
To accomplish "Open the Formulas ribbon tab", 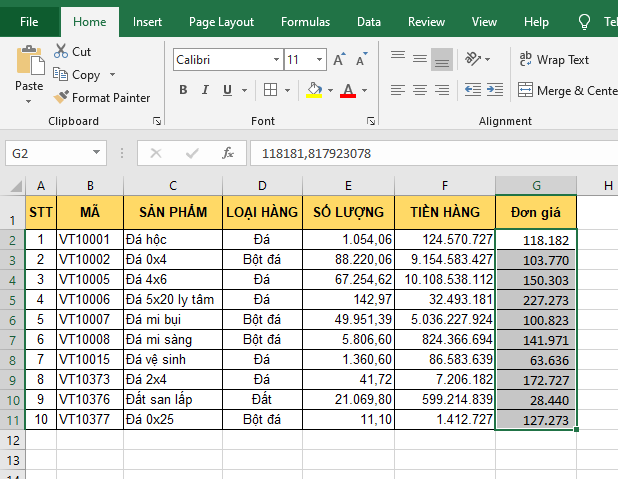I will (x=305, y=21).
